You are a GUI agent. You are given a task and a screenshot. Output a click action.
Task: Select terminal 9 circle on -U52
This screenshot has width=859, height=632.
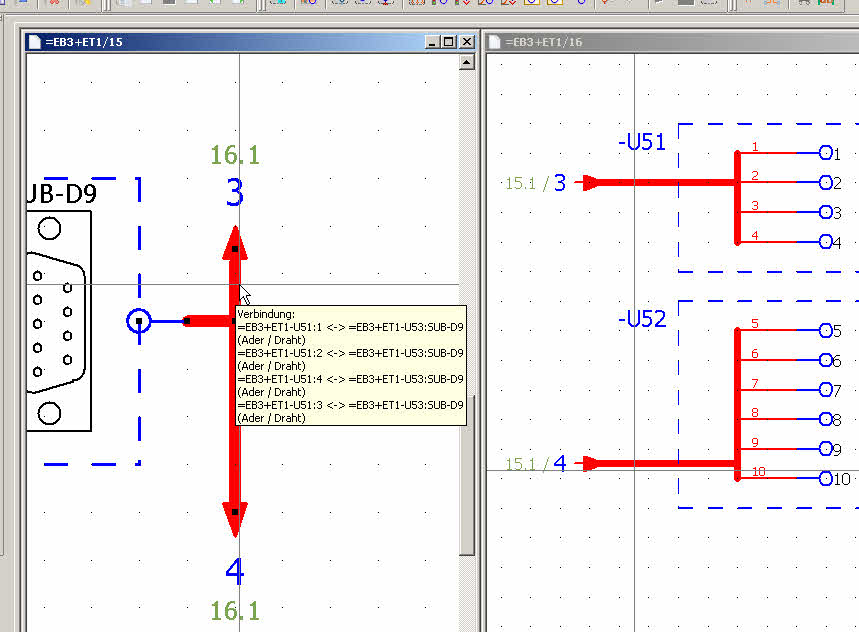[x=826, y=449]
